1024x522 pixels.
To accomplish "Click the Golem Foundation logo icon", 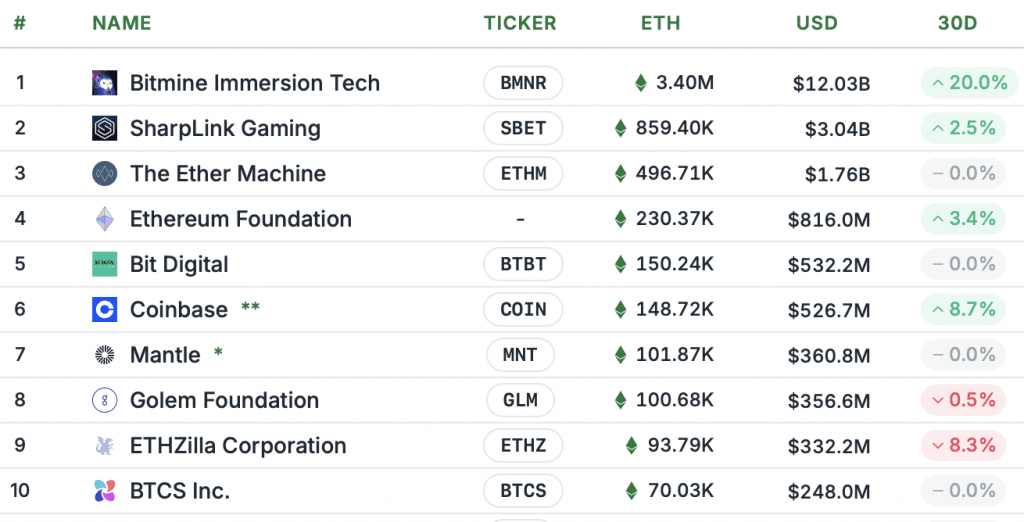I will click(104, 400).
